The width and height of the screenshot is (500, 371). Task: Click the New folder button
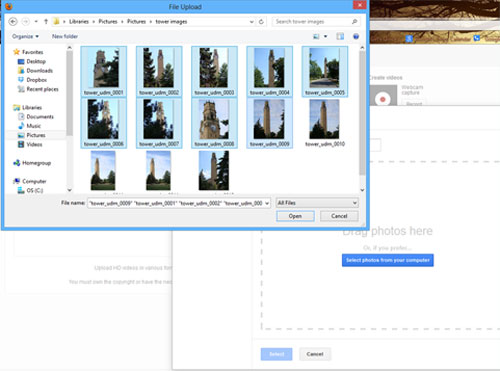click(65, 36)
